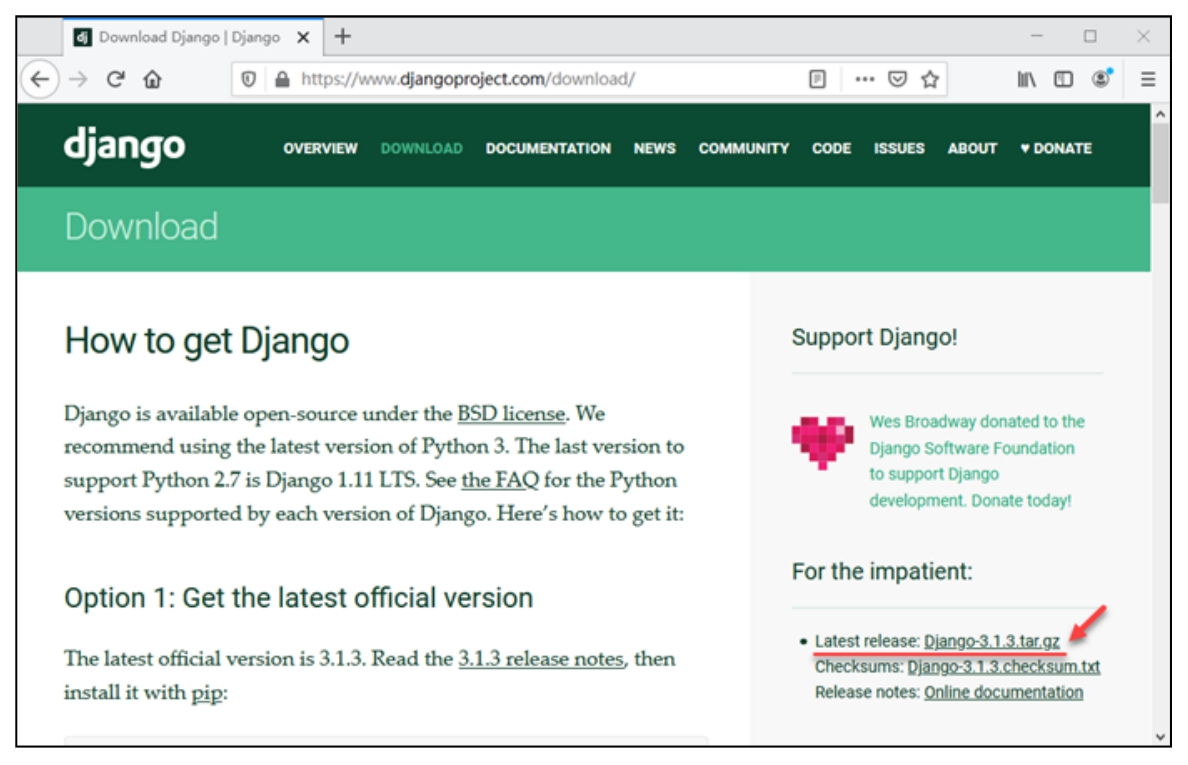Open the Library bookmarks icon
This screenshot has width=1188, height=765.
click(1026, 79)
